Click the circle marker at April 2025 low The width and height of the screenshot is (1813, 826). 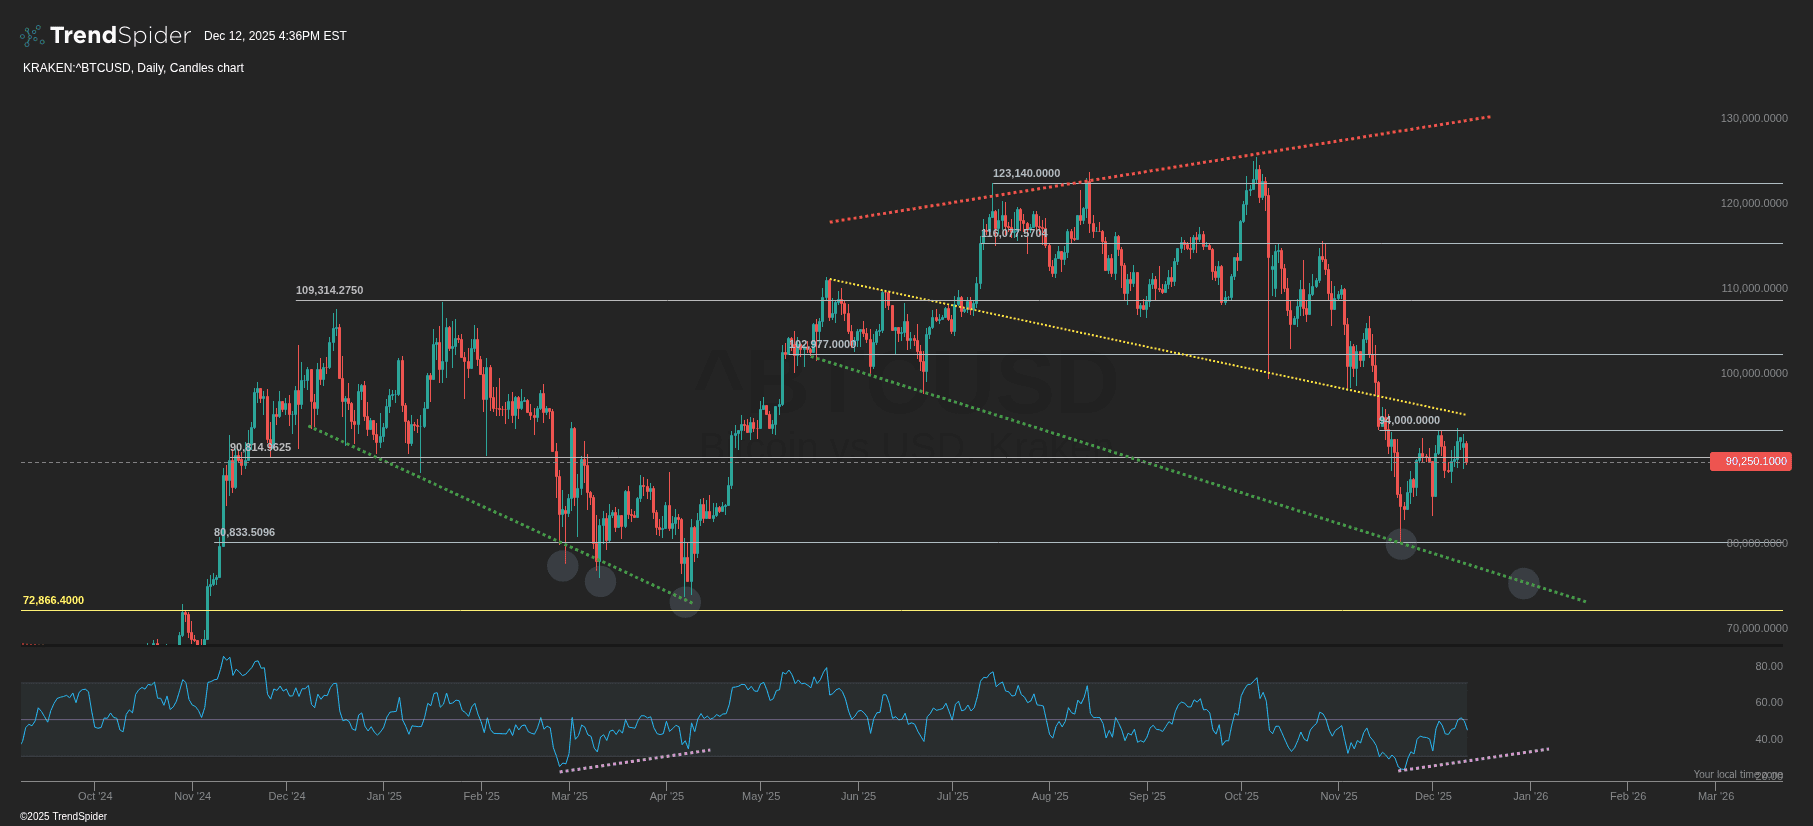tap(685, 601)
